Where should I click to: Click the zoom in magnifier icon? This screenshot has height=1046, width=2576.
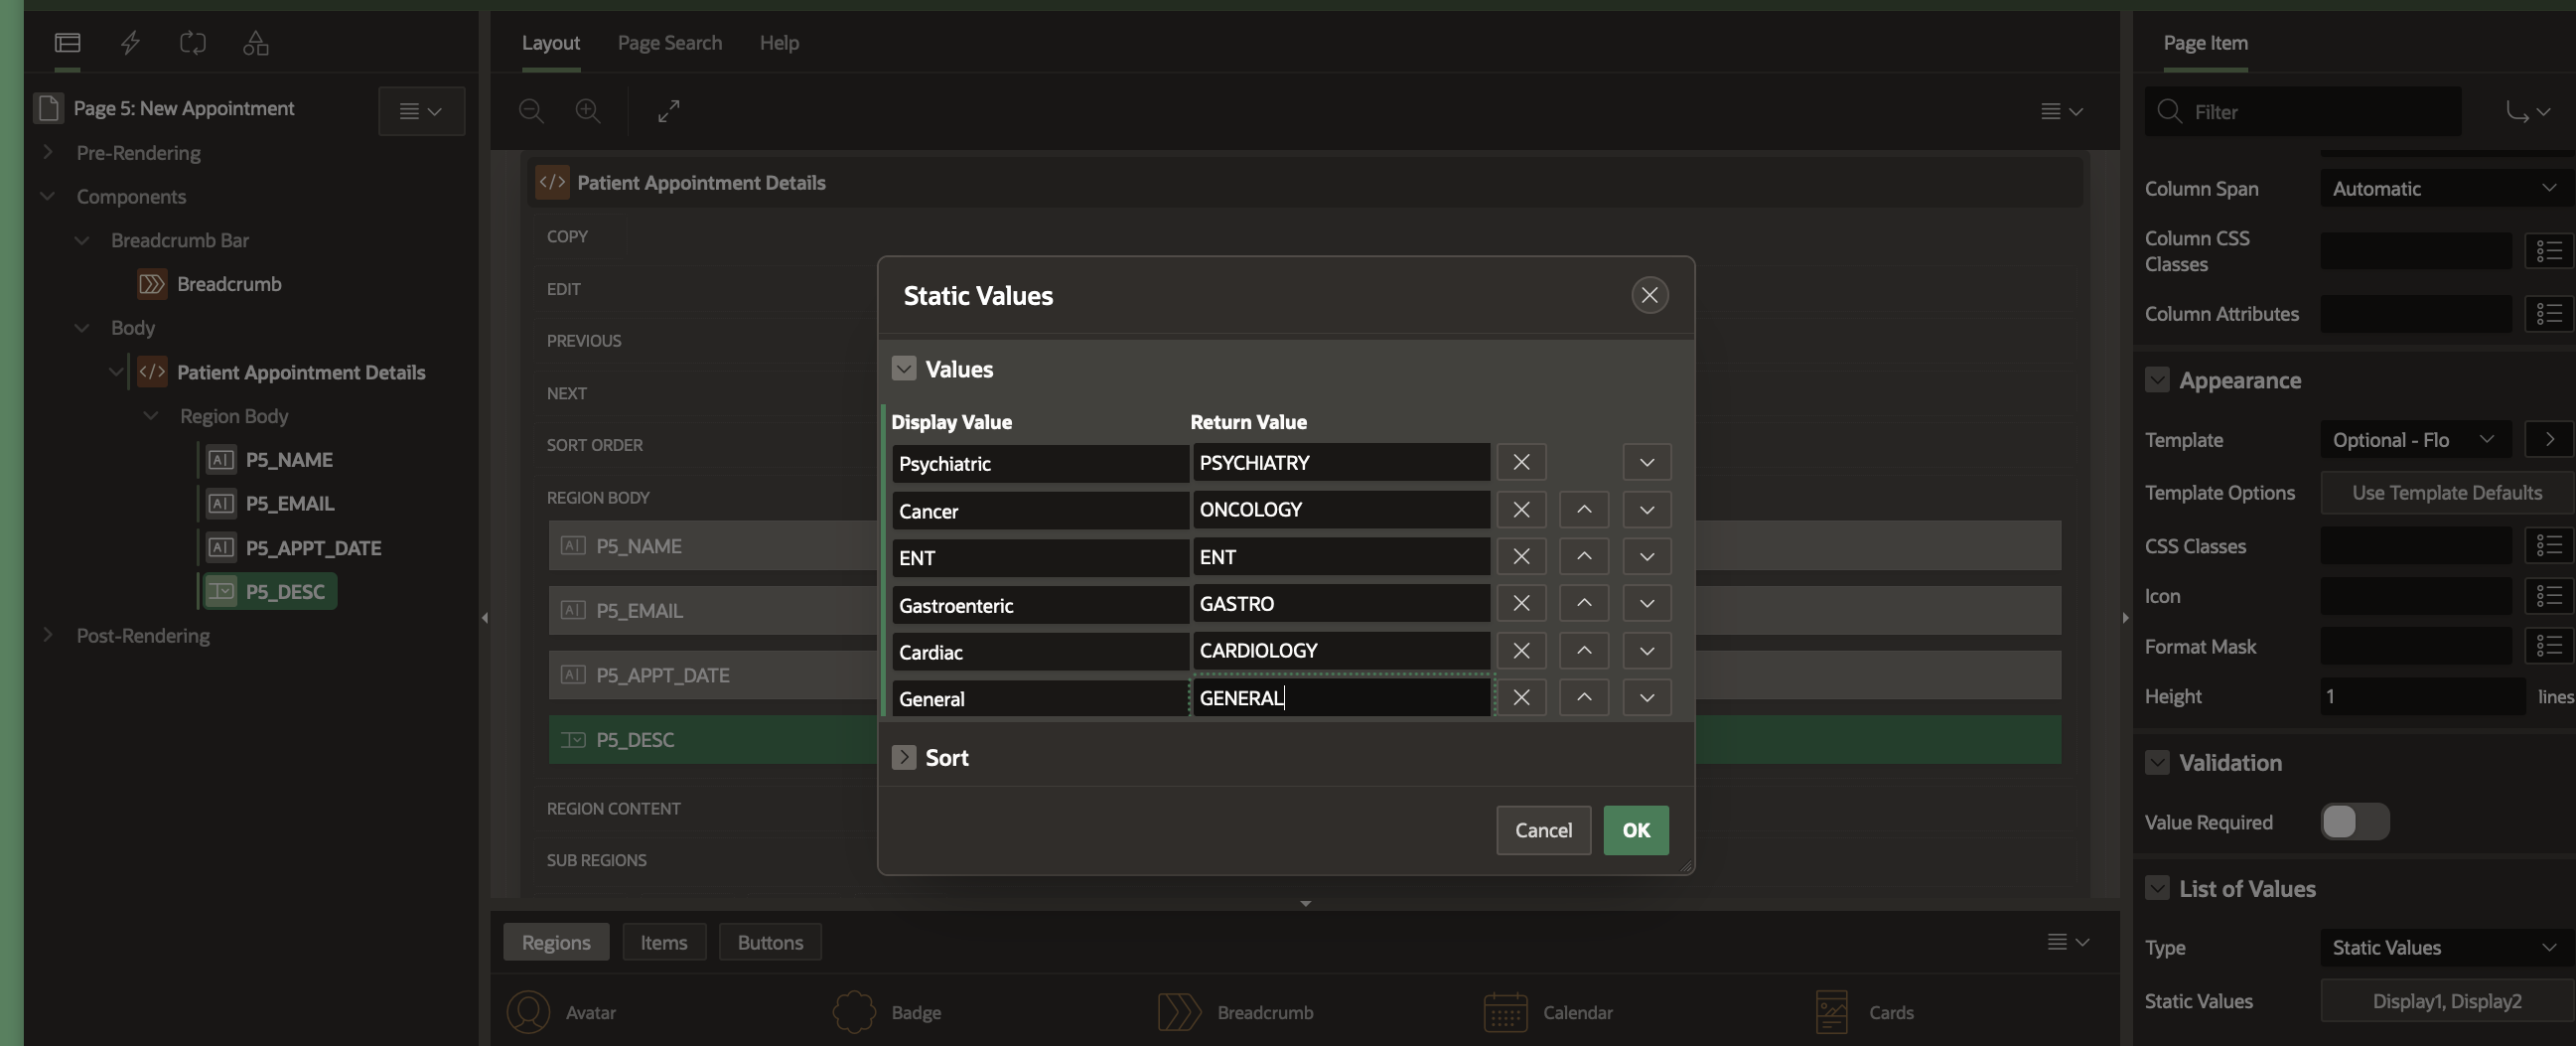coord(588,111)
